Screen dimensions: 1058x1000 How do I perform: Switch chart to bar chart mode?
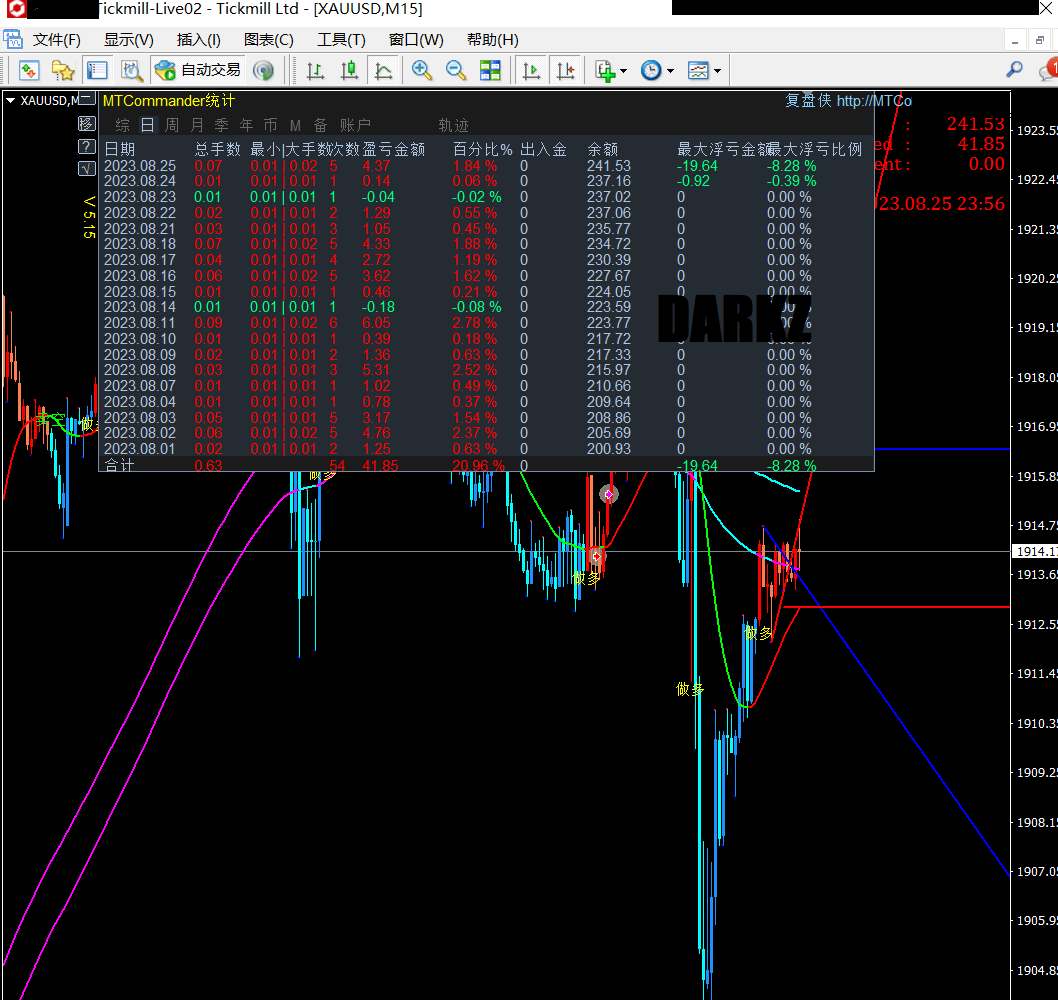coord(315,70)
